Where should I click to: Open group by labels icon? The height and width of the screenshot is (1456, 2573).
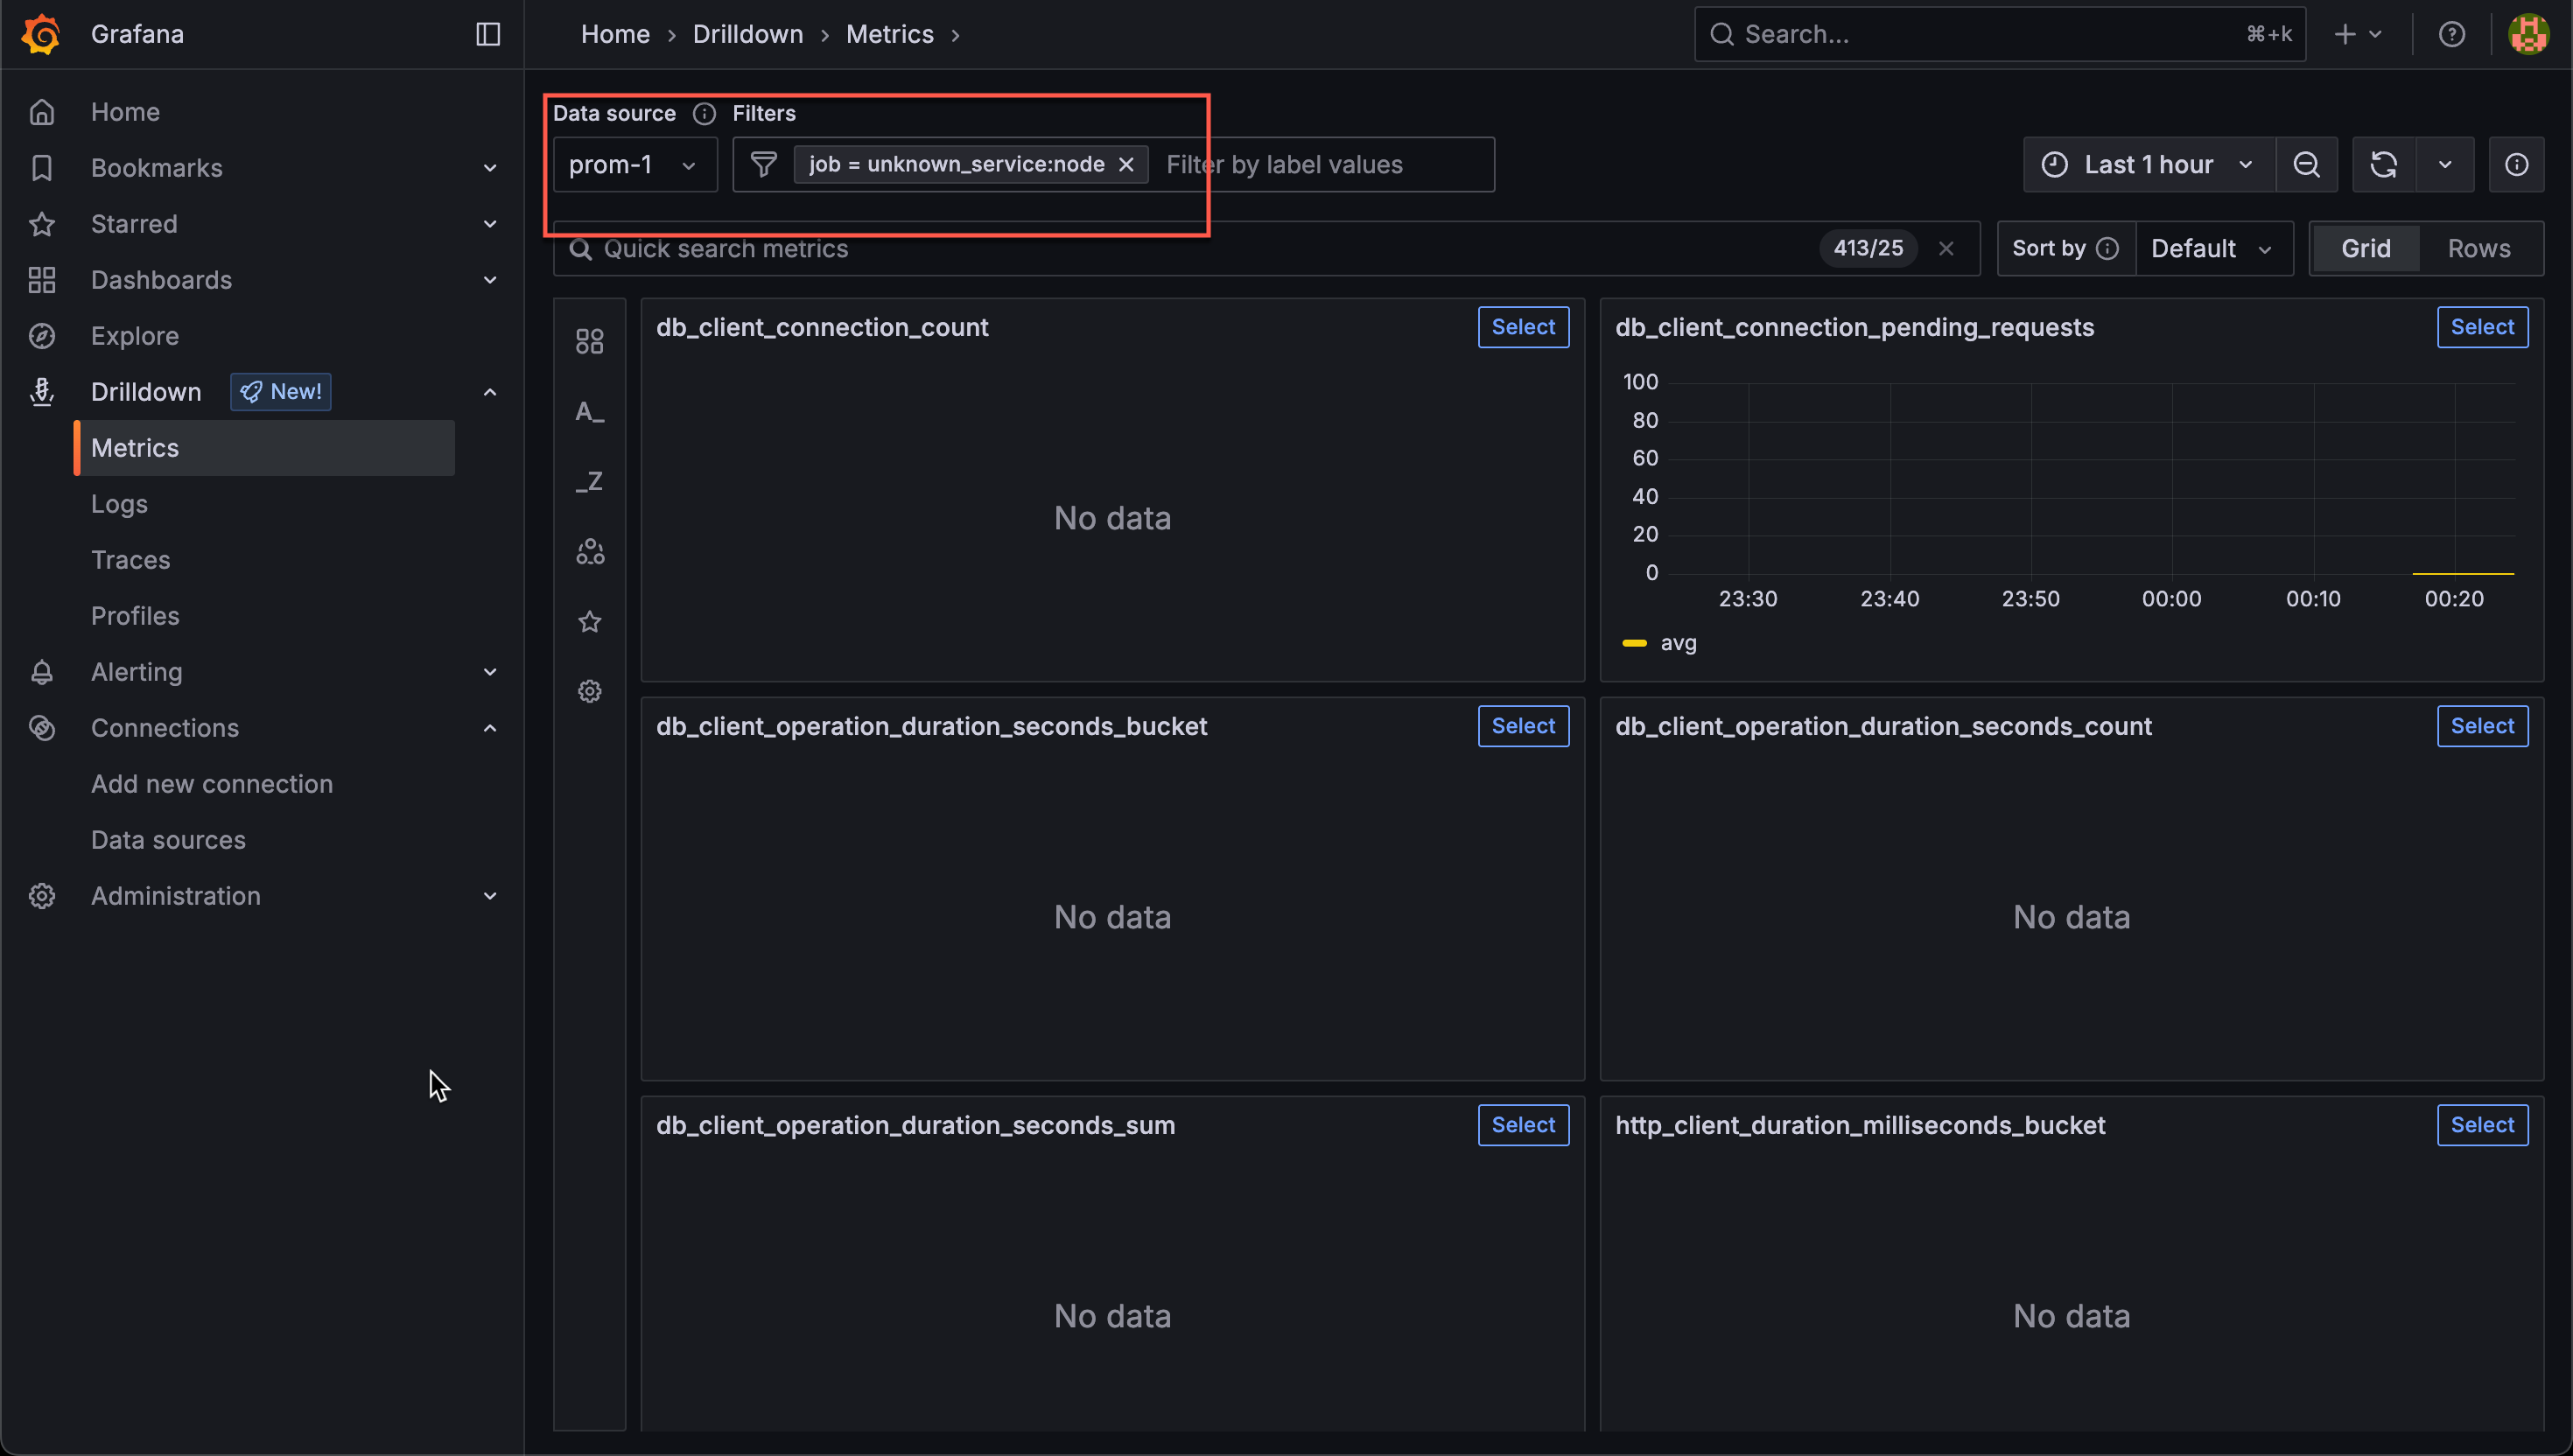click(589, 552)
